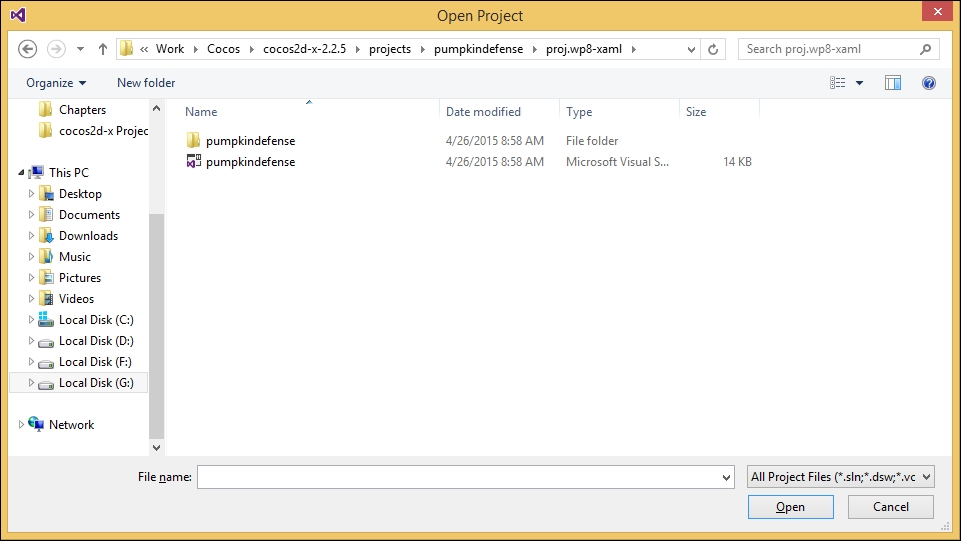Viewport: 961px width, 541px height.
Task: Click the Open button
Action: coord(791,507)
